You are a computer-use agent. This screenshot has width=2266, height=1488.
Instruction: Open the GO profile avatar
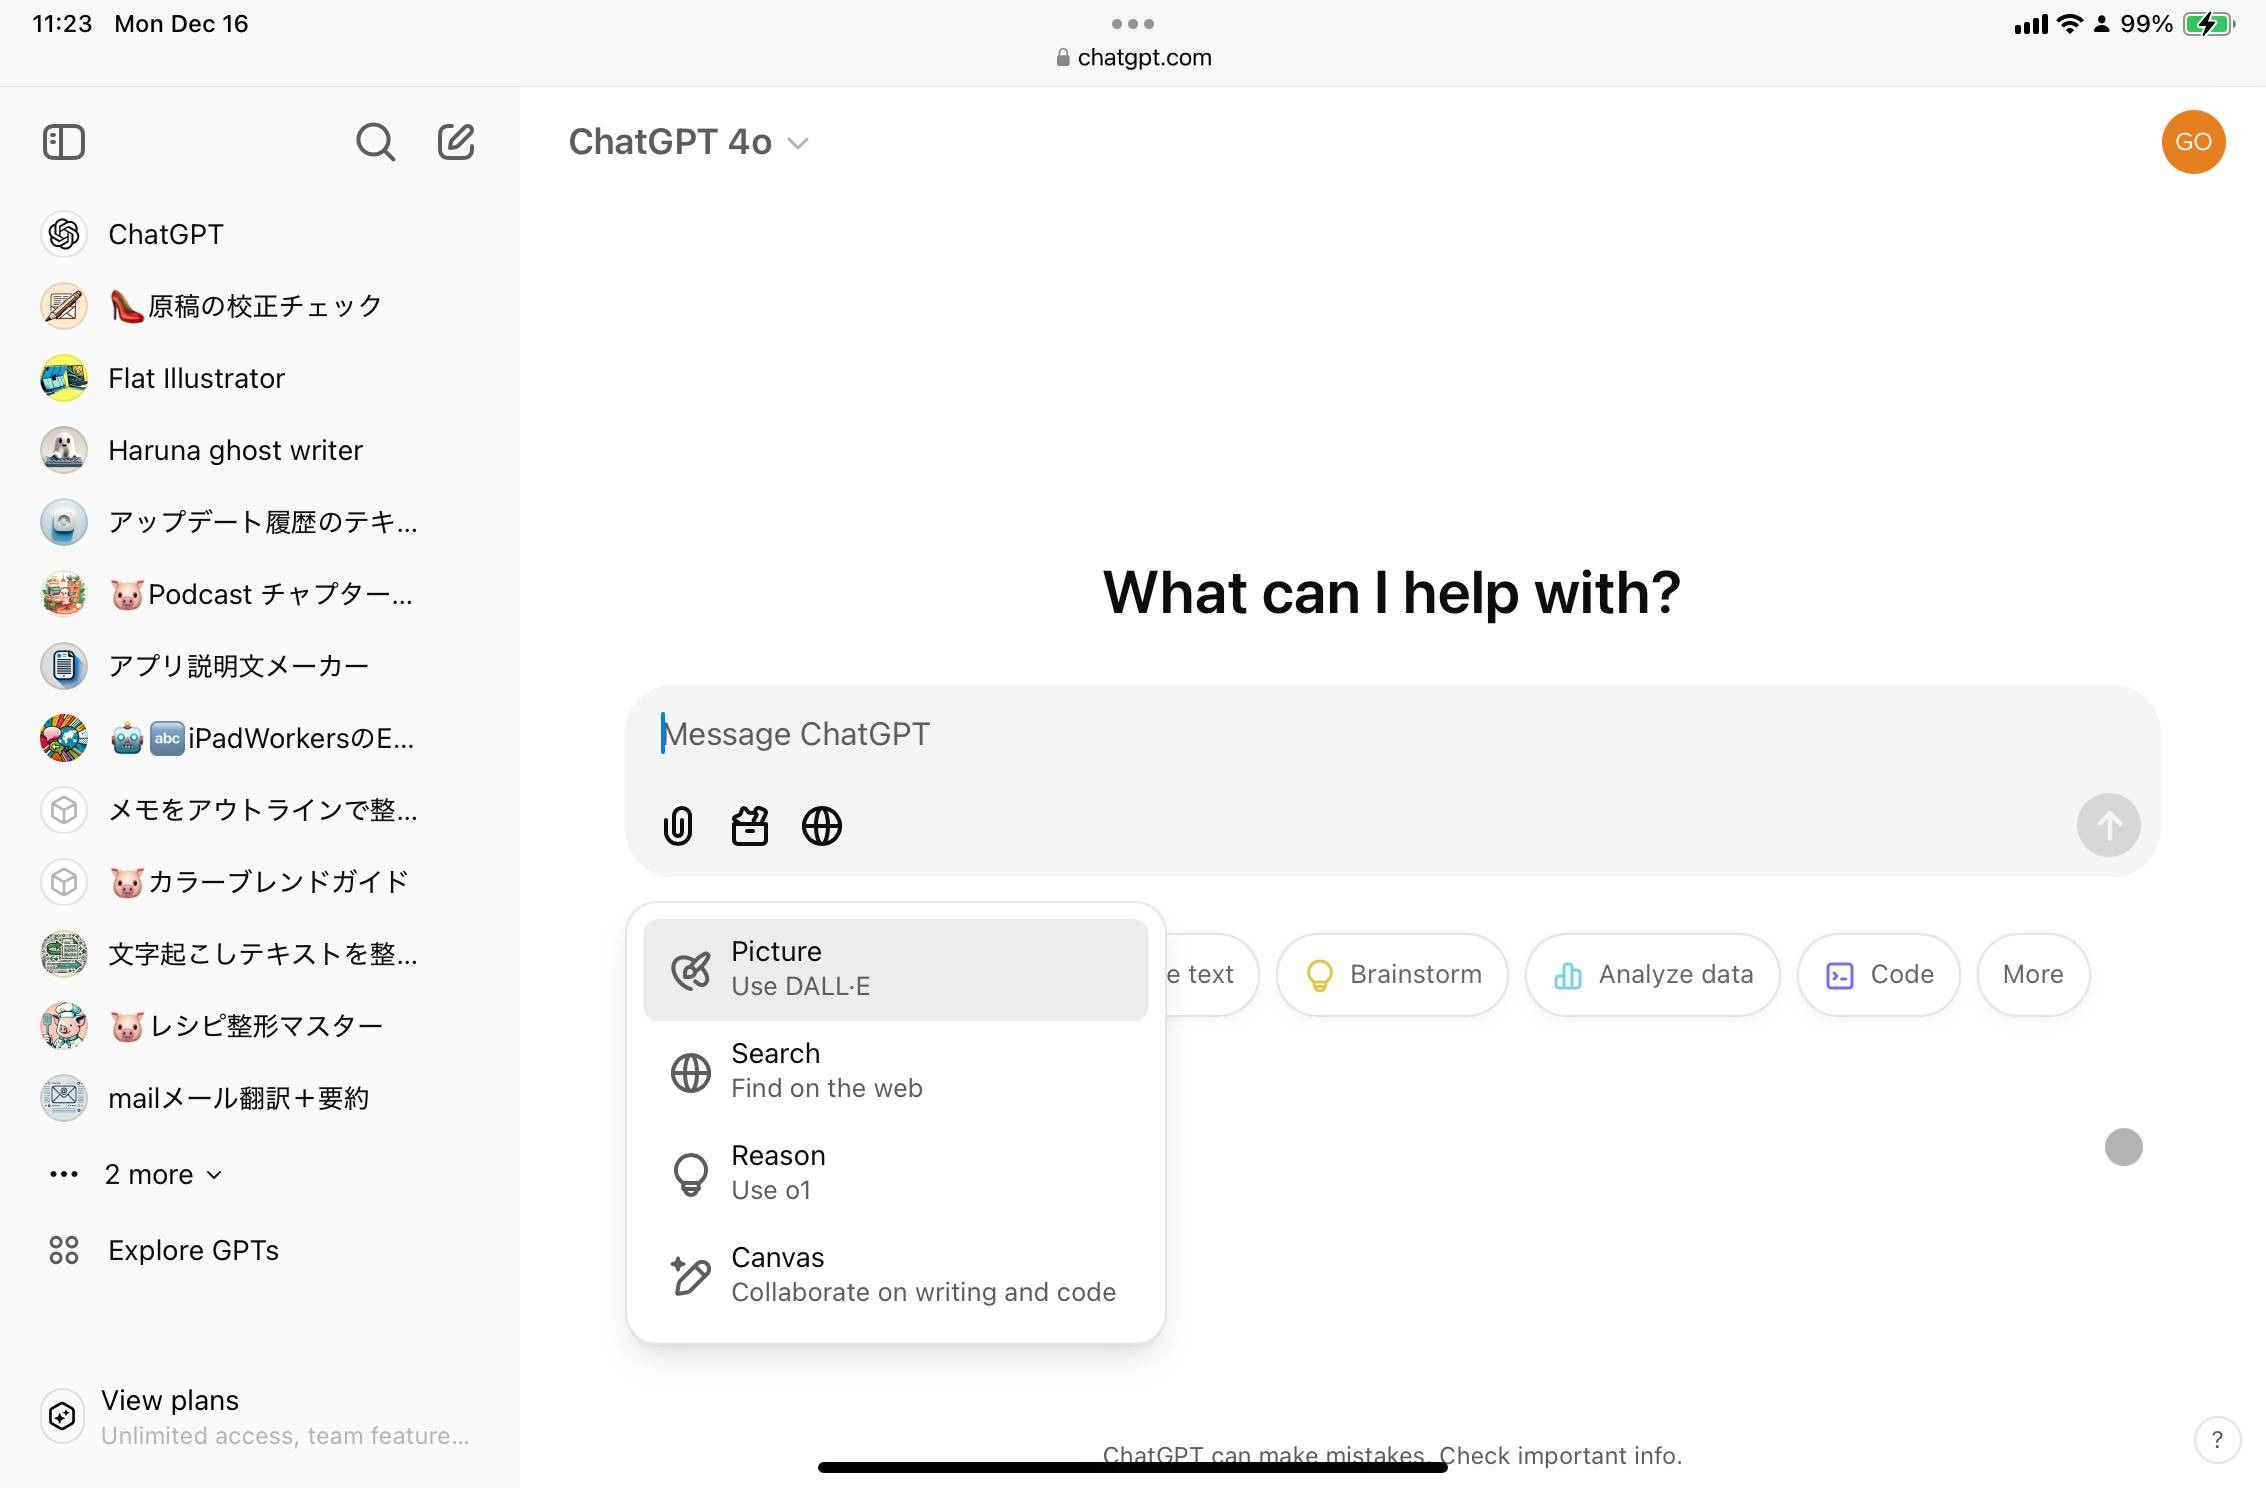point(2193,142)
